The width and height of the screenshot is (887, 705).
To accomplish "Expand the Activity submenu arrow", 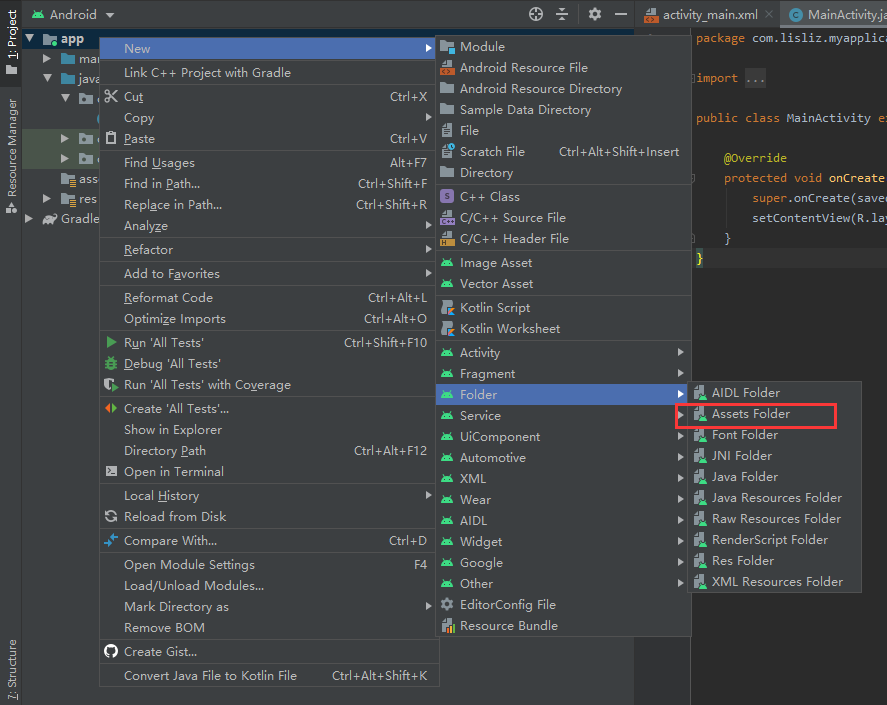I will (681, 352).
